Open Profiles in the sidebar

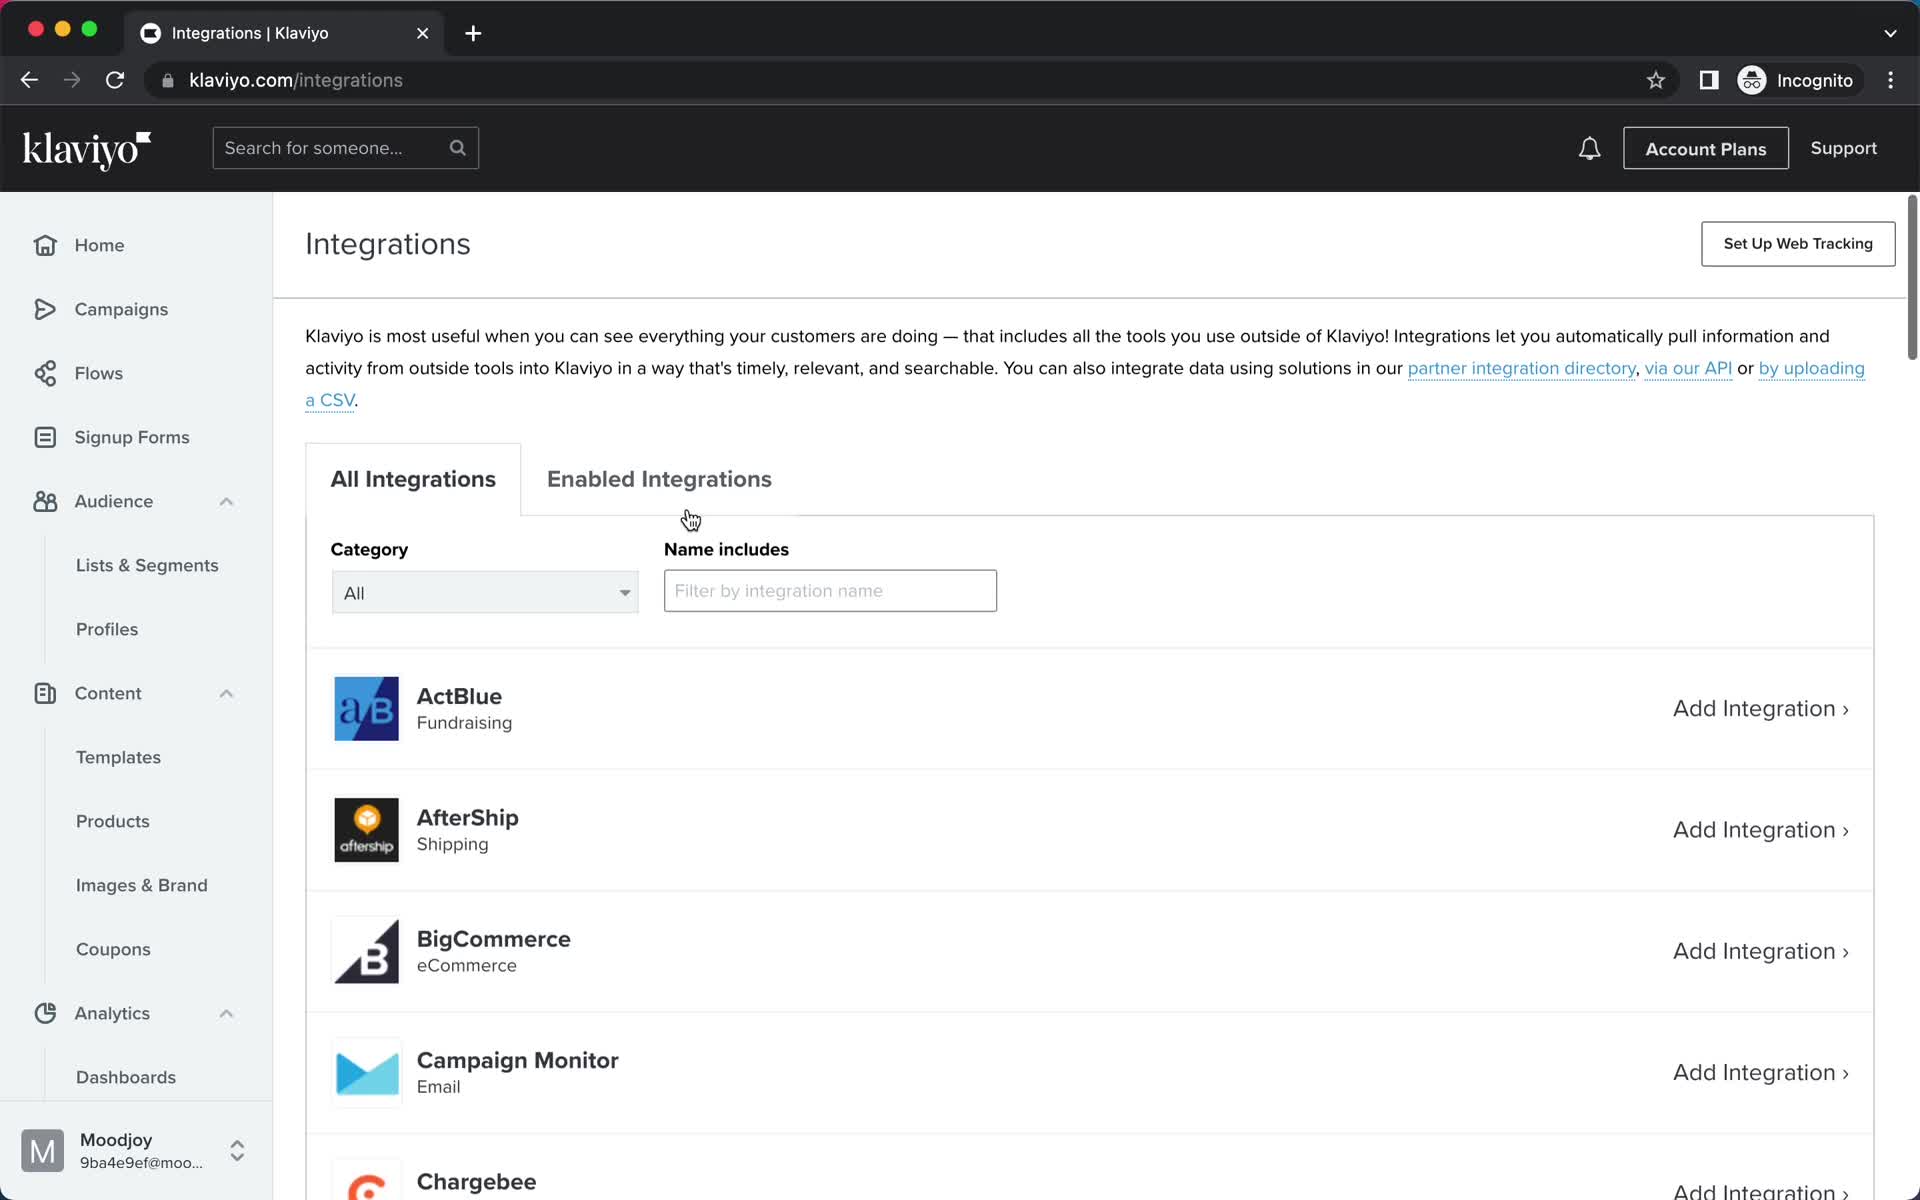[107, 629]
